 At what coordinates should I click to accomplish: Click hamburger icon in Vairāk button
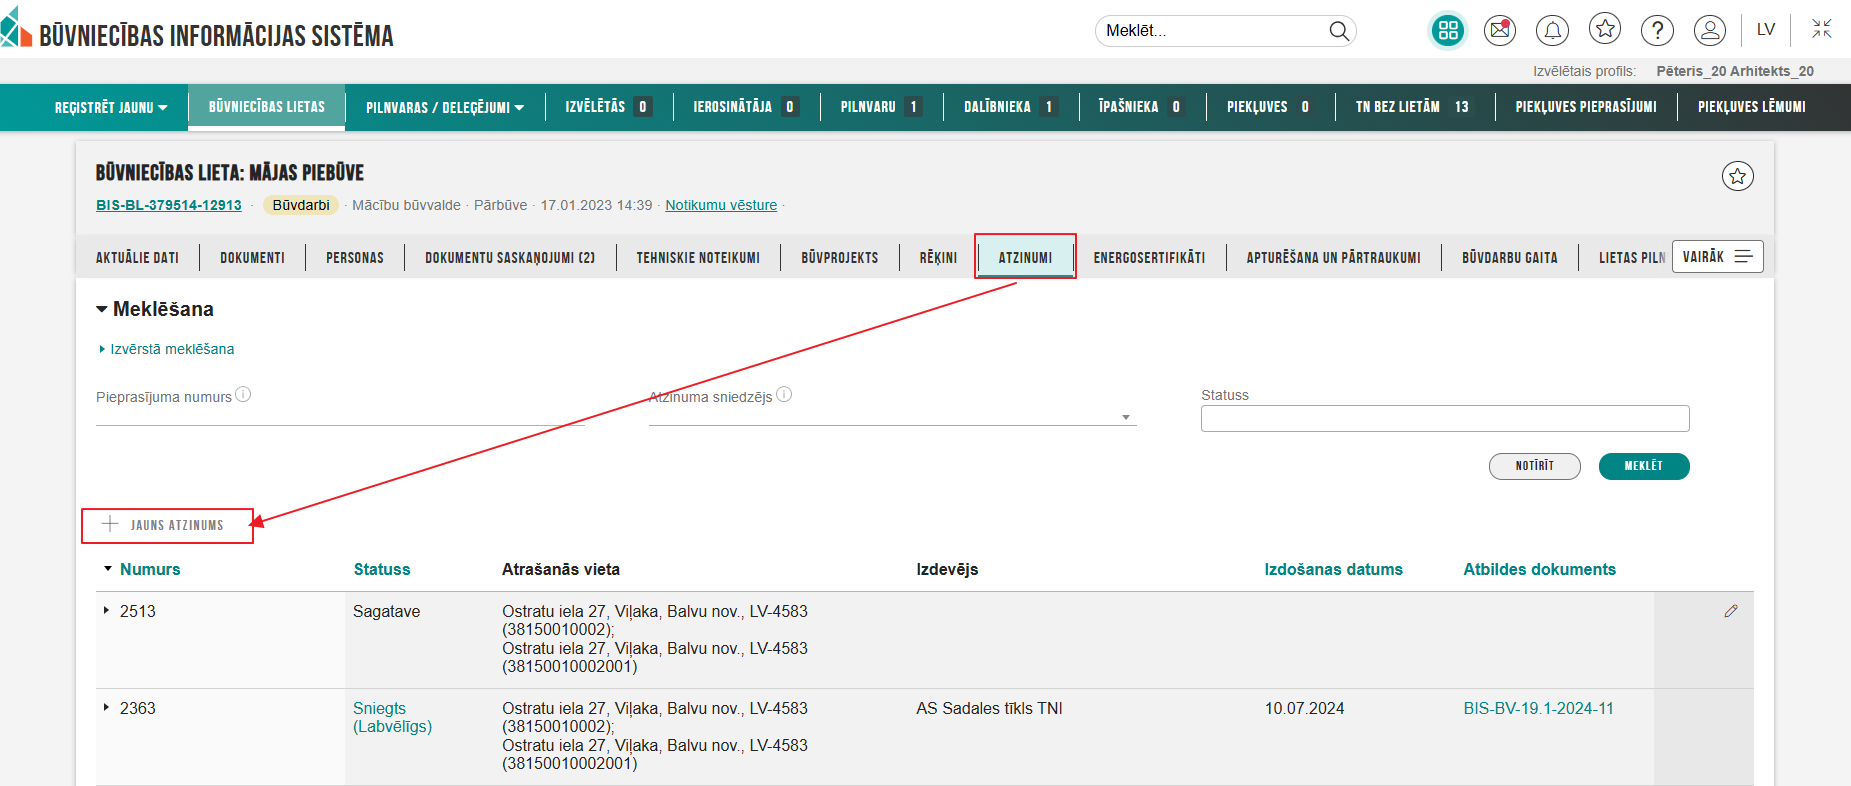1744,257
